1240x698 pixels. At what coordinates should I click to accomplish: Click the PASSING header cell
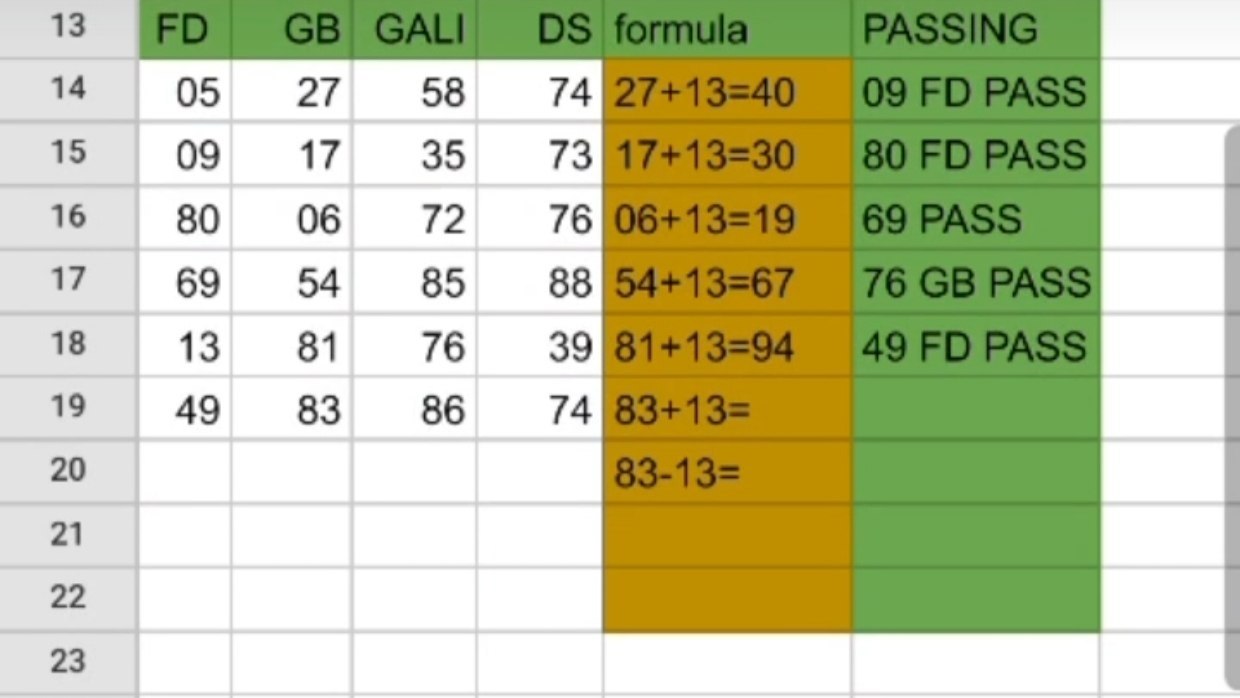[976, 28]
